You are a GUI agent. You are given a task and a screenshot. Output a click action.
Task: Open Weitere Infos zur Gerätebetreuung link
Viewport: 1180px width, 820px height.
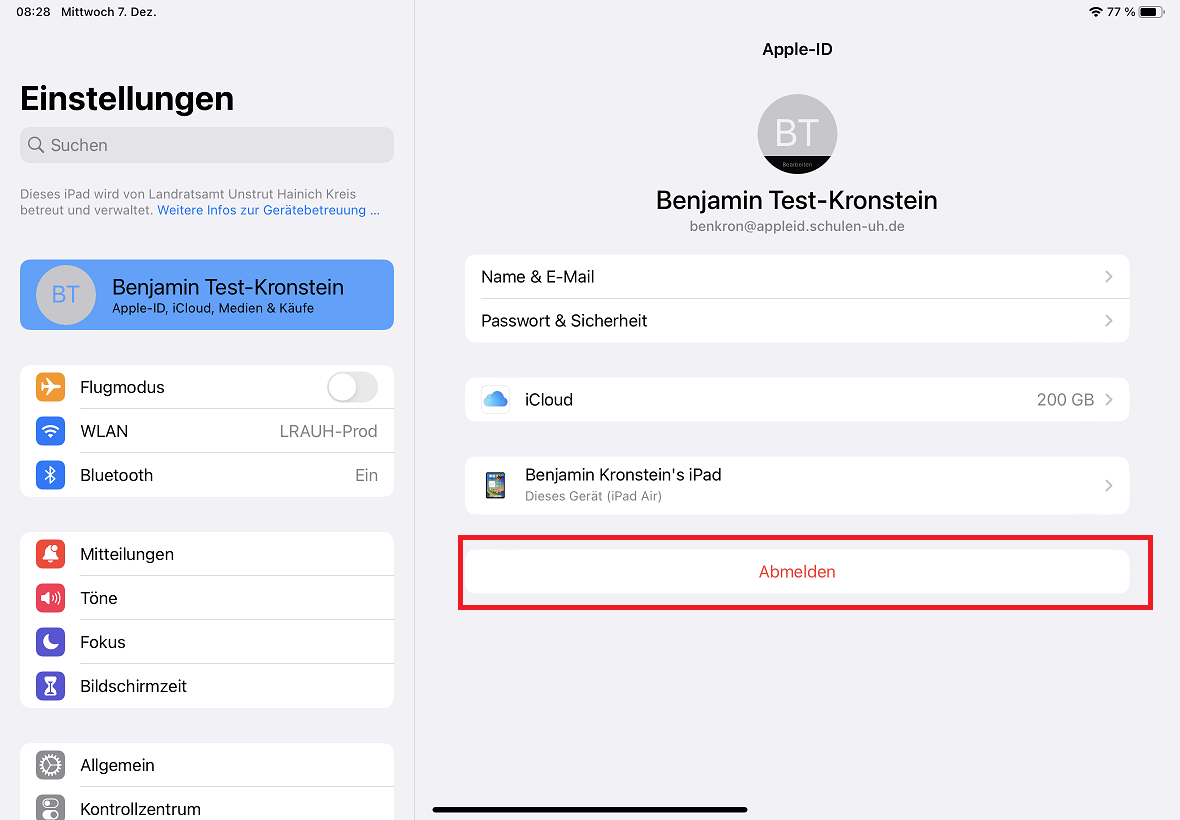click(x=269, y=211)
